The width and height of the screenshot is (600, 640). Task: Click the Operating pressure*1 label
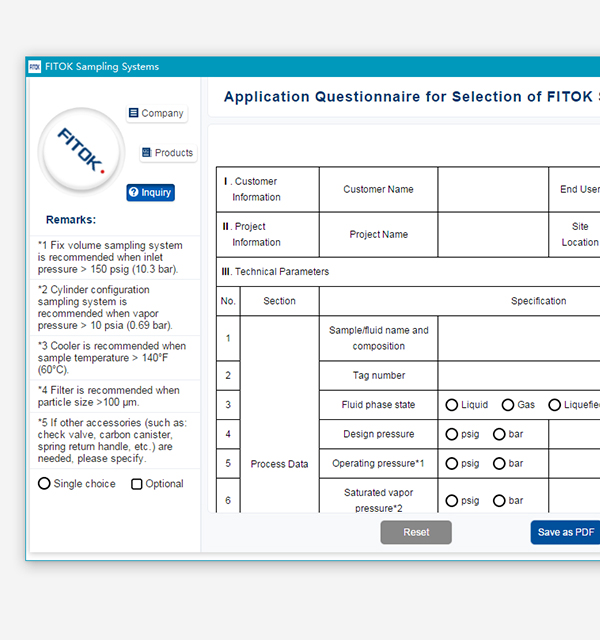[x=378, y=464]
